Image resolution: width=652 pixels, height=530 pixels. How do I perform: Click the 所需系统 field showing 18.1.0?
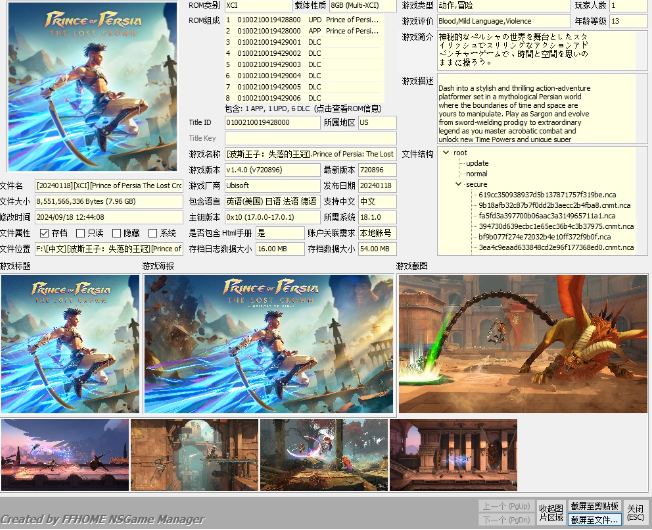pyautogui.click(x=377, y=217)
